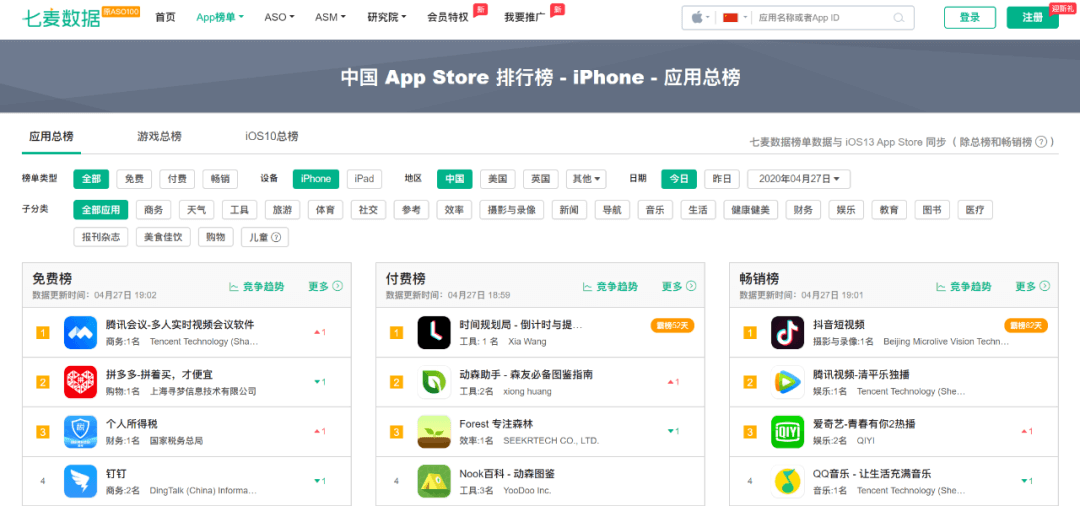This screenshot has width=1080, height=506.
Task: Click 免费榜 竞争趋势 chart icon
Action: click(x=233, y=286)
